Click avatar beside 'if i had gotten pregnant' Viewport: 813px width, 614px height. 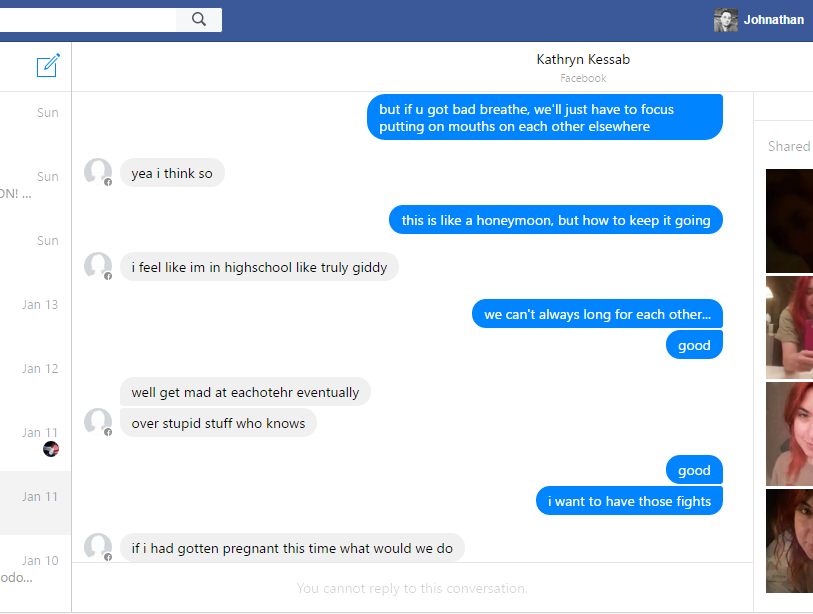[98, 547]
